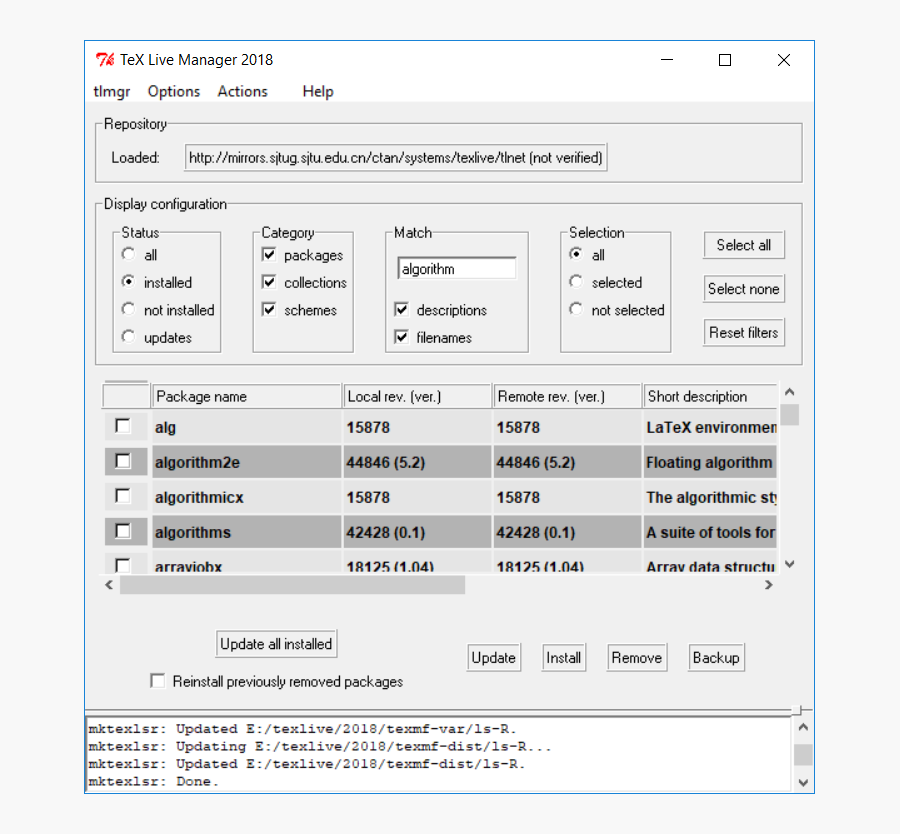900x834 pixels.
Task: Select the 'updates' status option
Action: coord(129,337)
